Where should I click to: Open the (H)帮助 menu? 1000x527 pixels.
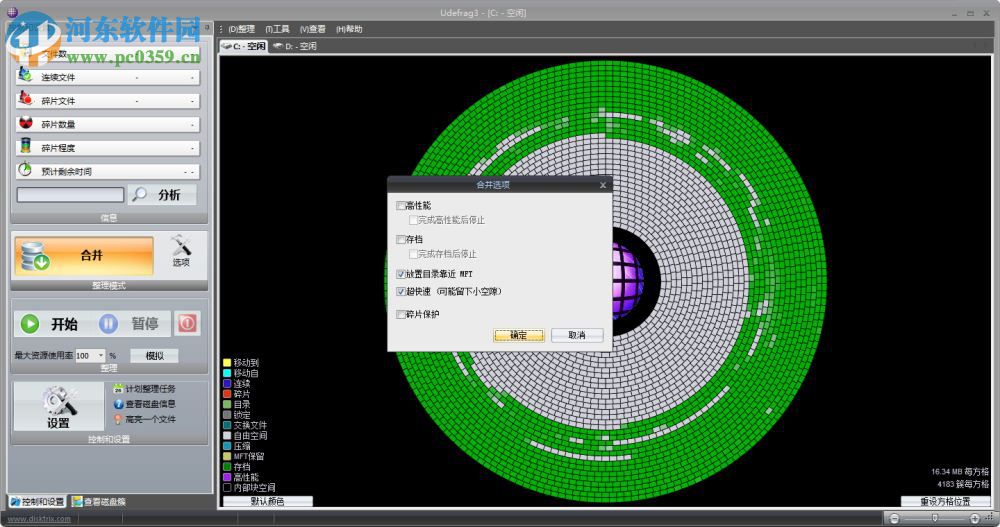coord(349,29)
